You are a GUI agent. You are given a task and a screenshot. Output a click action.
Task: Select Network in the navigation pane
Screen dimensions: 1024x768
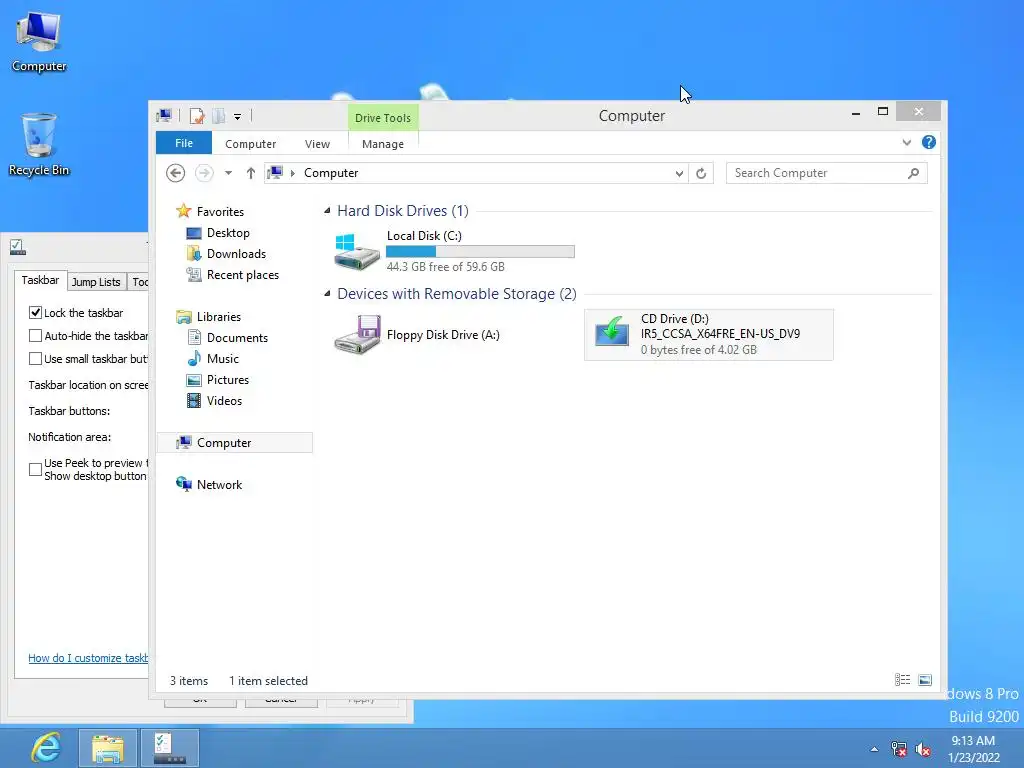[x=219, y=485]
